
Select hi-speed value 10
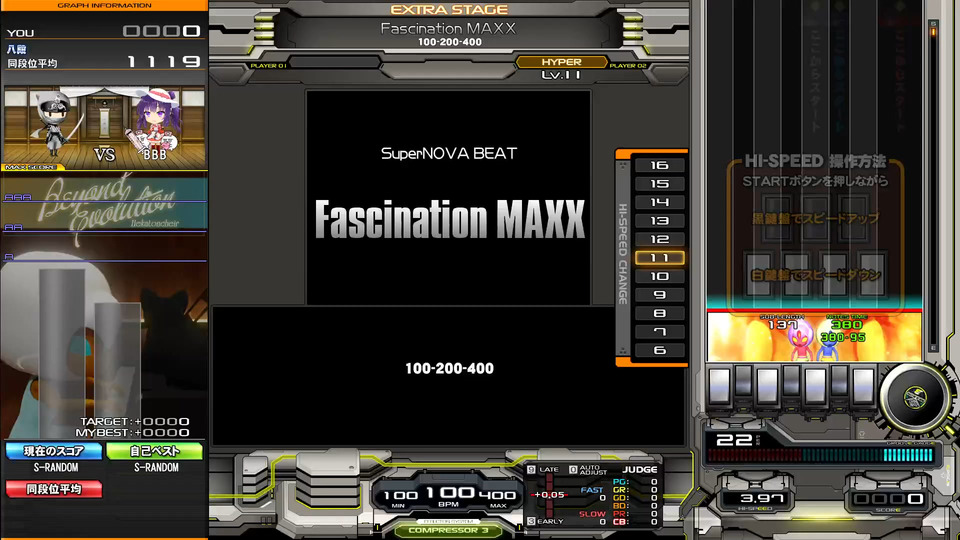[x=659, y=276]
